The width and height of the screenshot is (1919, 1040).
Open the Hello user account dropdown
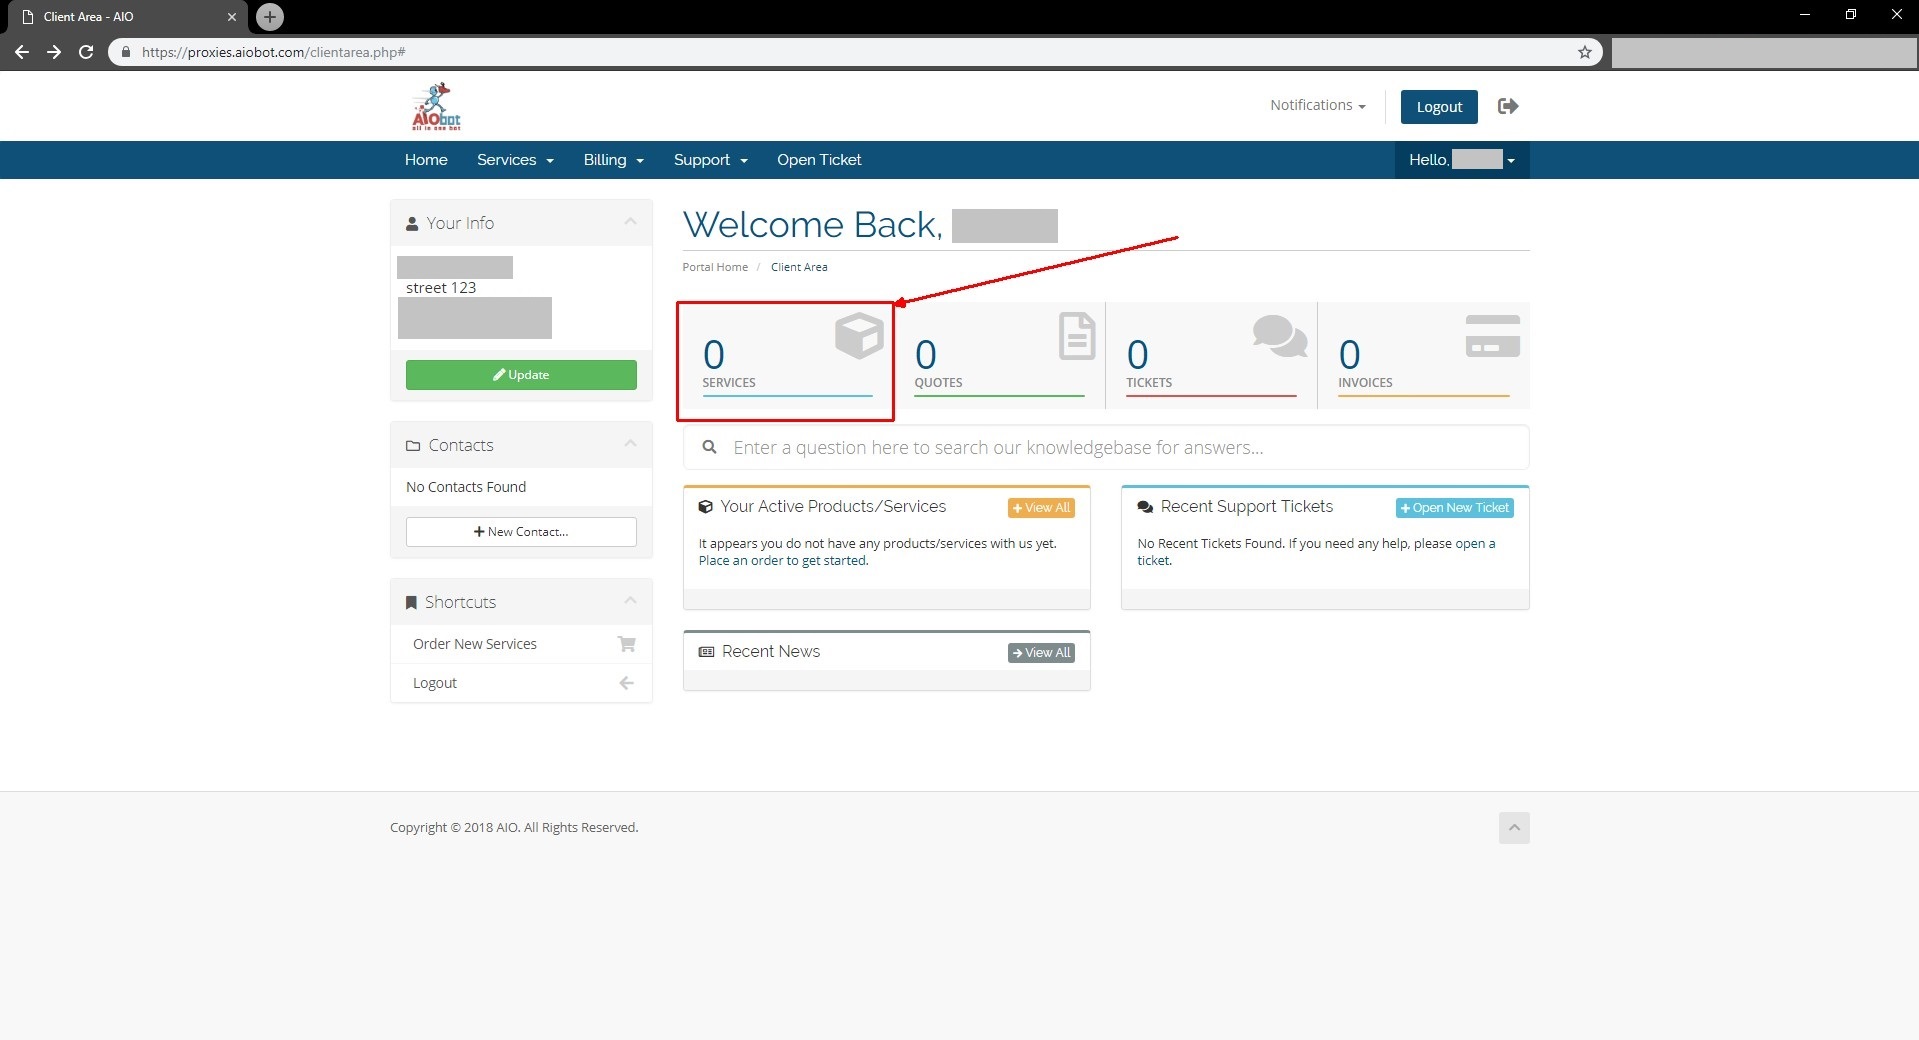click(x=1461, y=160)
